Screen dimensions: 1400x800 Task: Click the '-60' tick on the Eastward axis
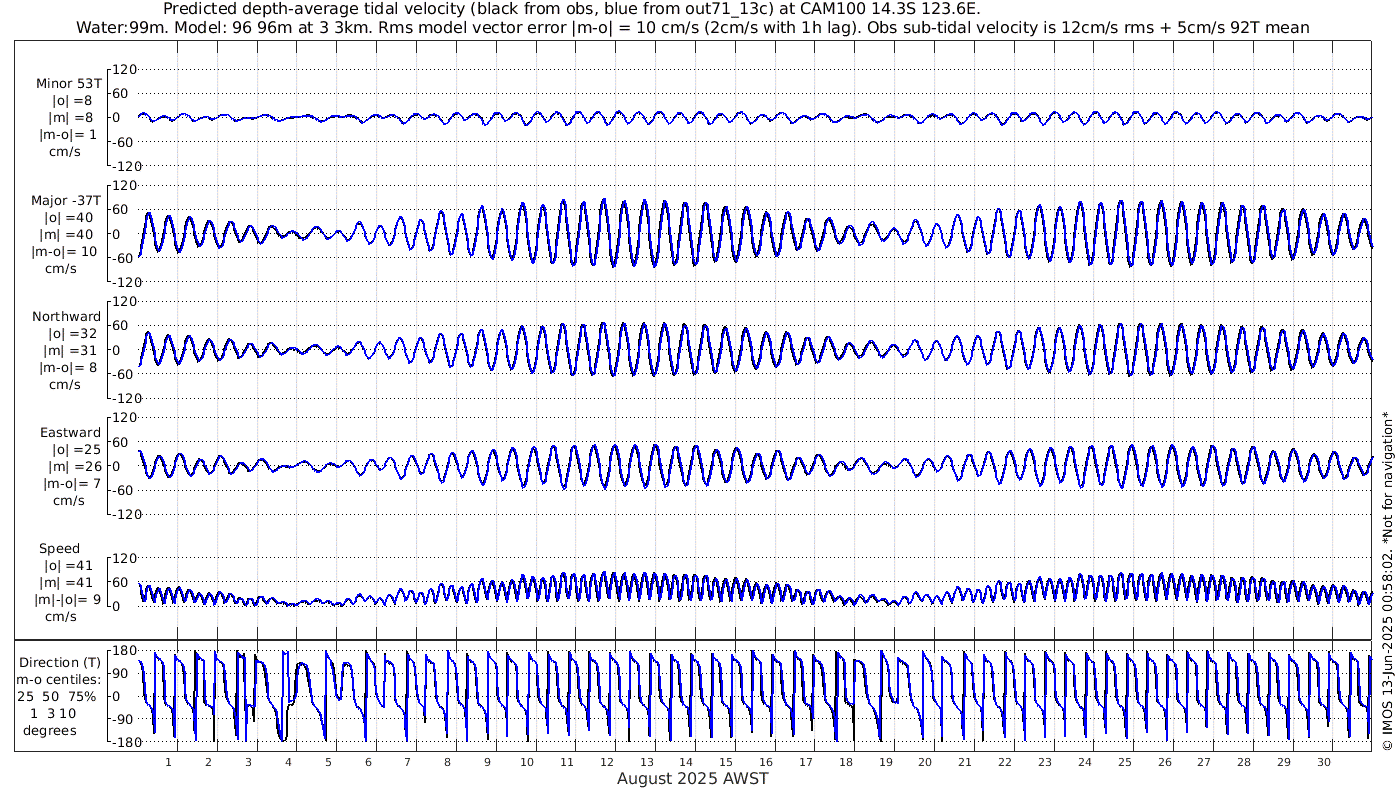[124, 490]
